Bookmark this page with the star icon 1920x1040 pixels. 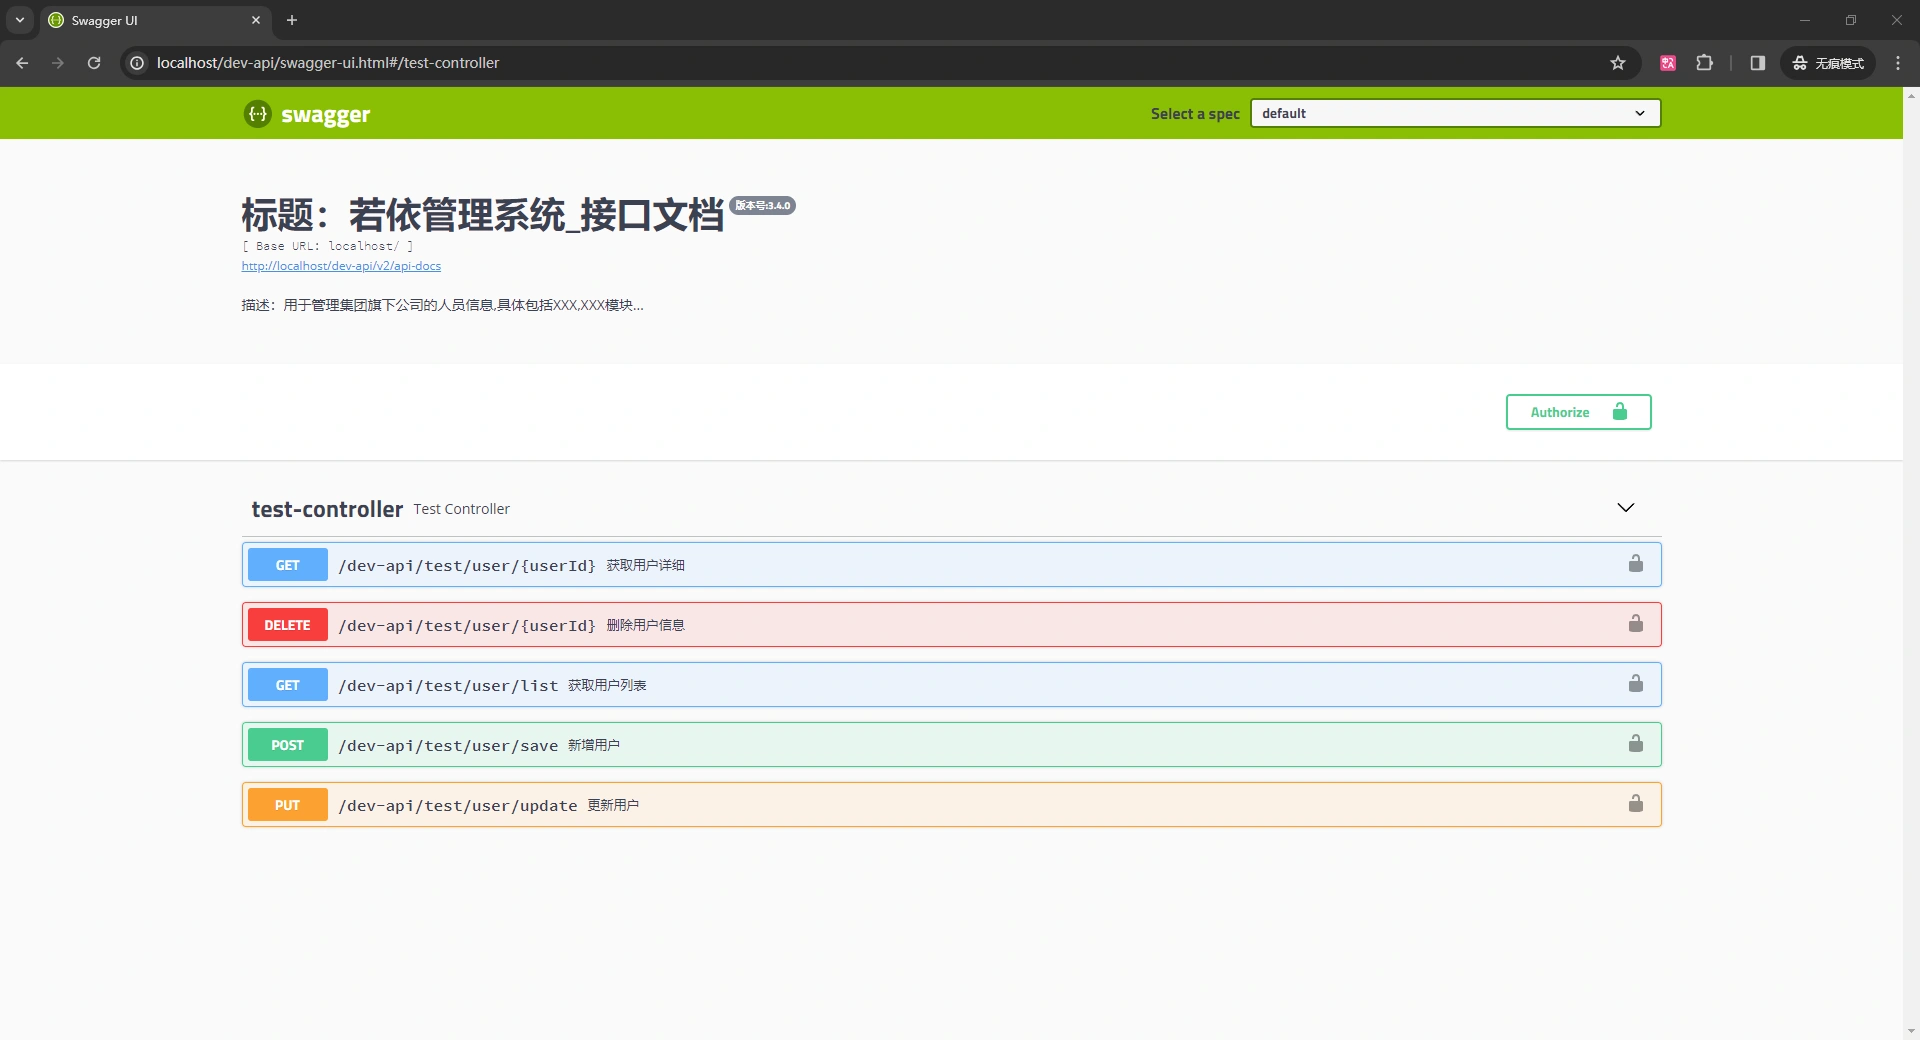[x=1618, y=63]
